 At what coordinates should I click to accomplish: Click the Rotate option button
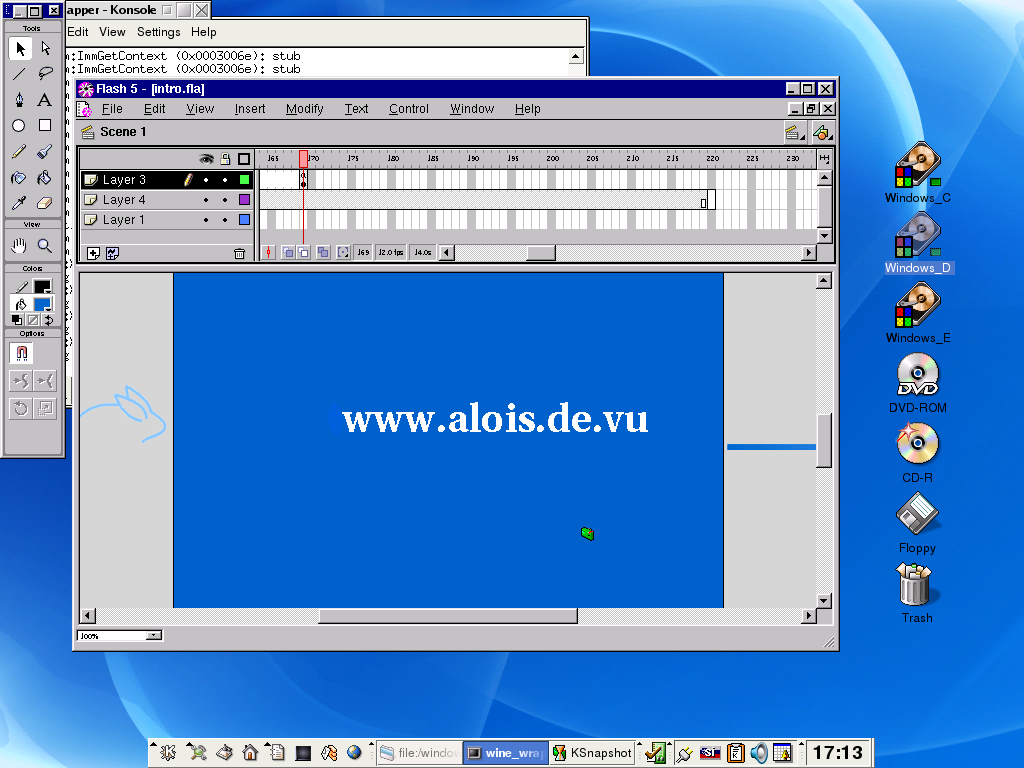[21, 409]
